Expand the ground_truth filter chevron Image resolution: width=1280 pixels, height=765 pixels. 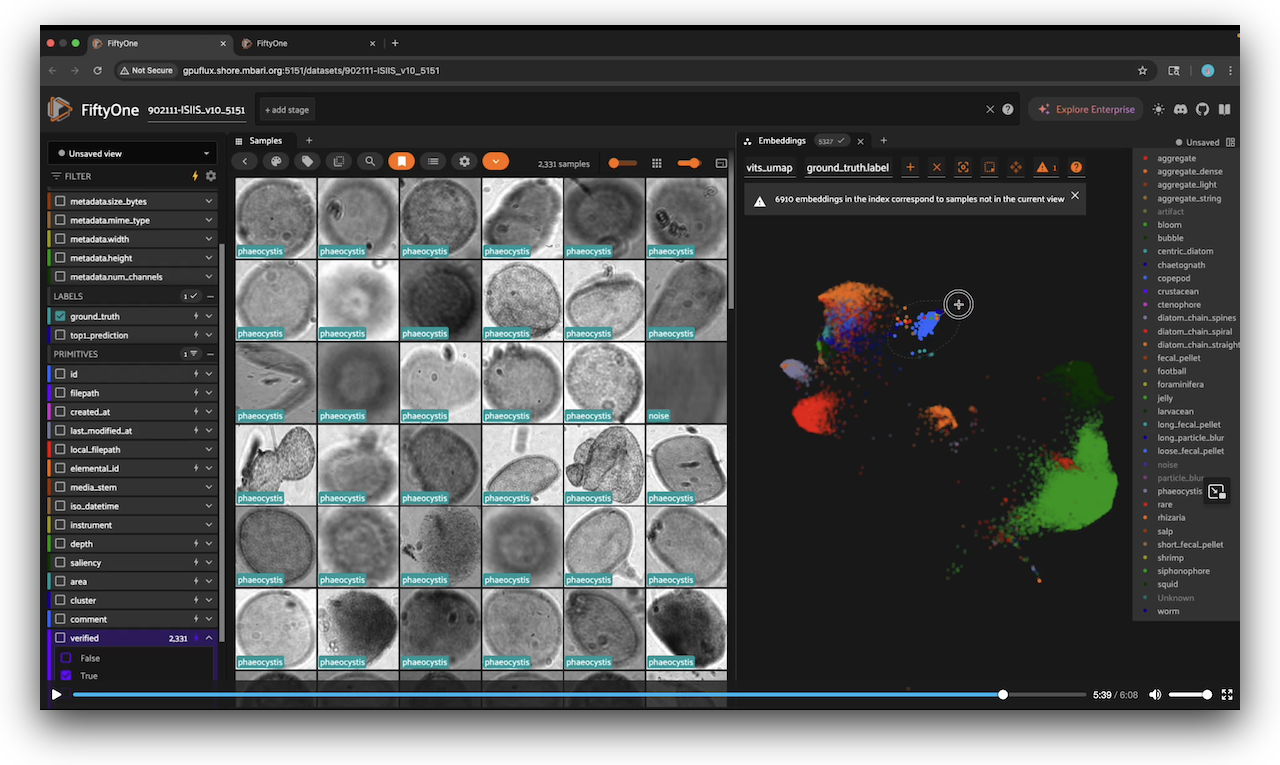[209, 316]
